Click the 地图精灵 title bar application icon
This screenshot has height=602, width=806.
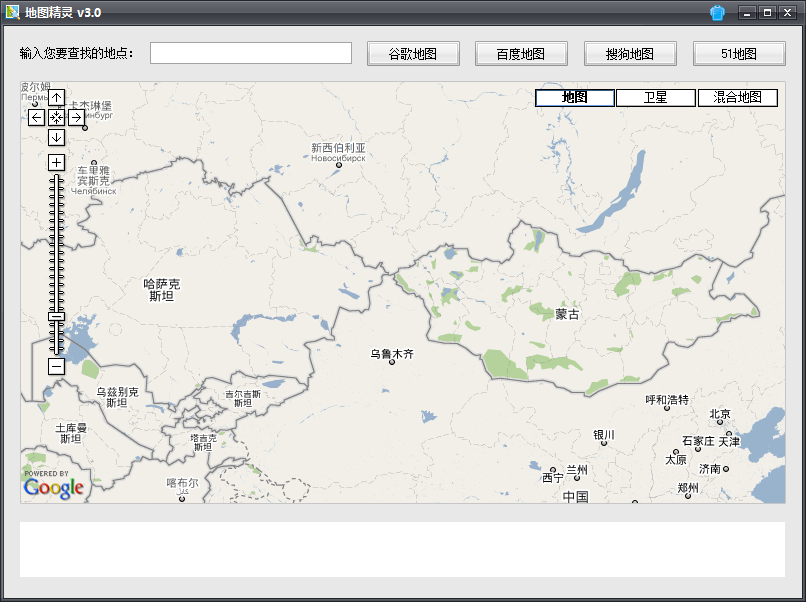point(14,13)
